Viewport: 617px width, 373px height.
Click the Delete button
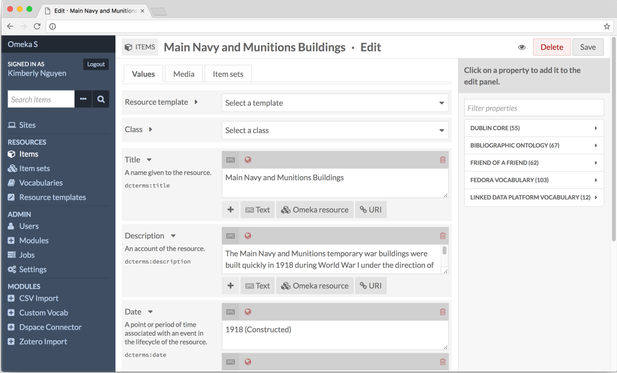coord(552,47)
